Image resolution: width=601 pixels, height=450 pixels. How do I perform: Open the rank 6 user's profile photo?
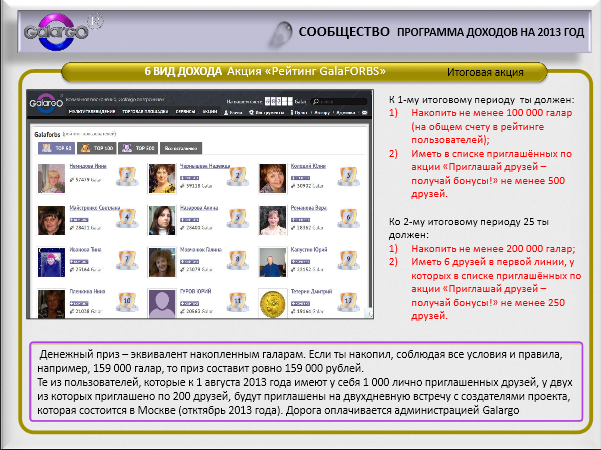[x=273, y=220]
